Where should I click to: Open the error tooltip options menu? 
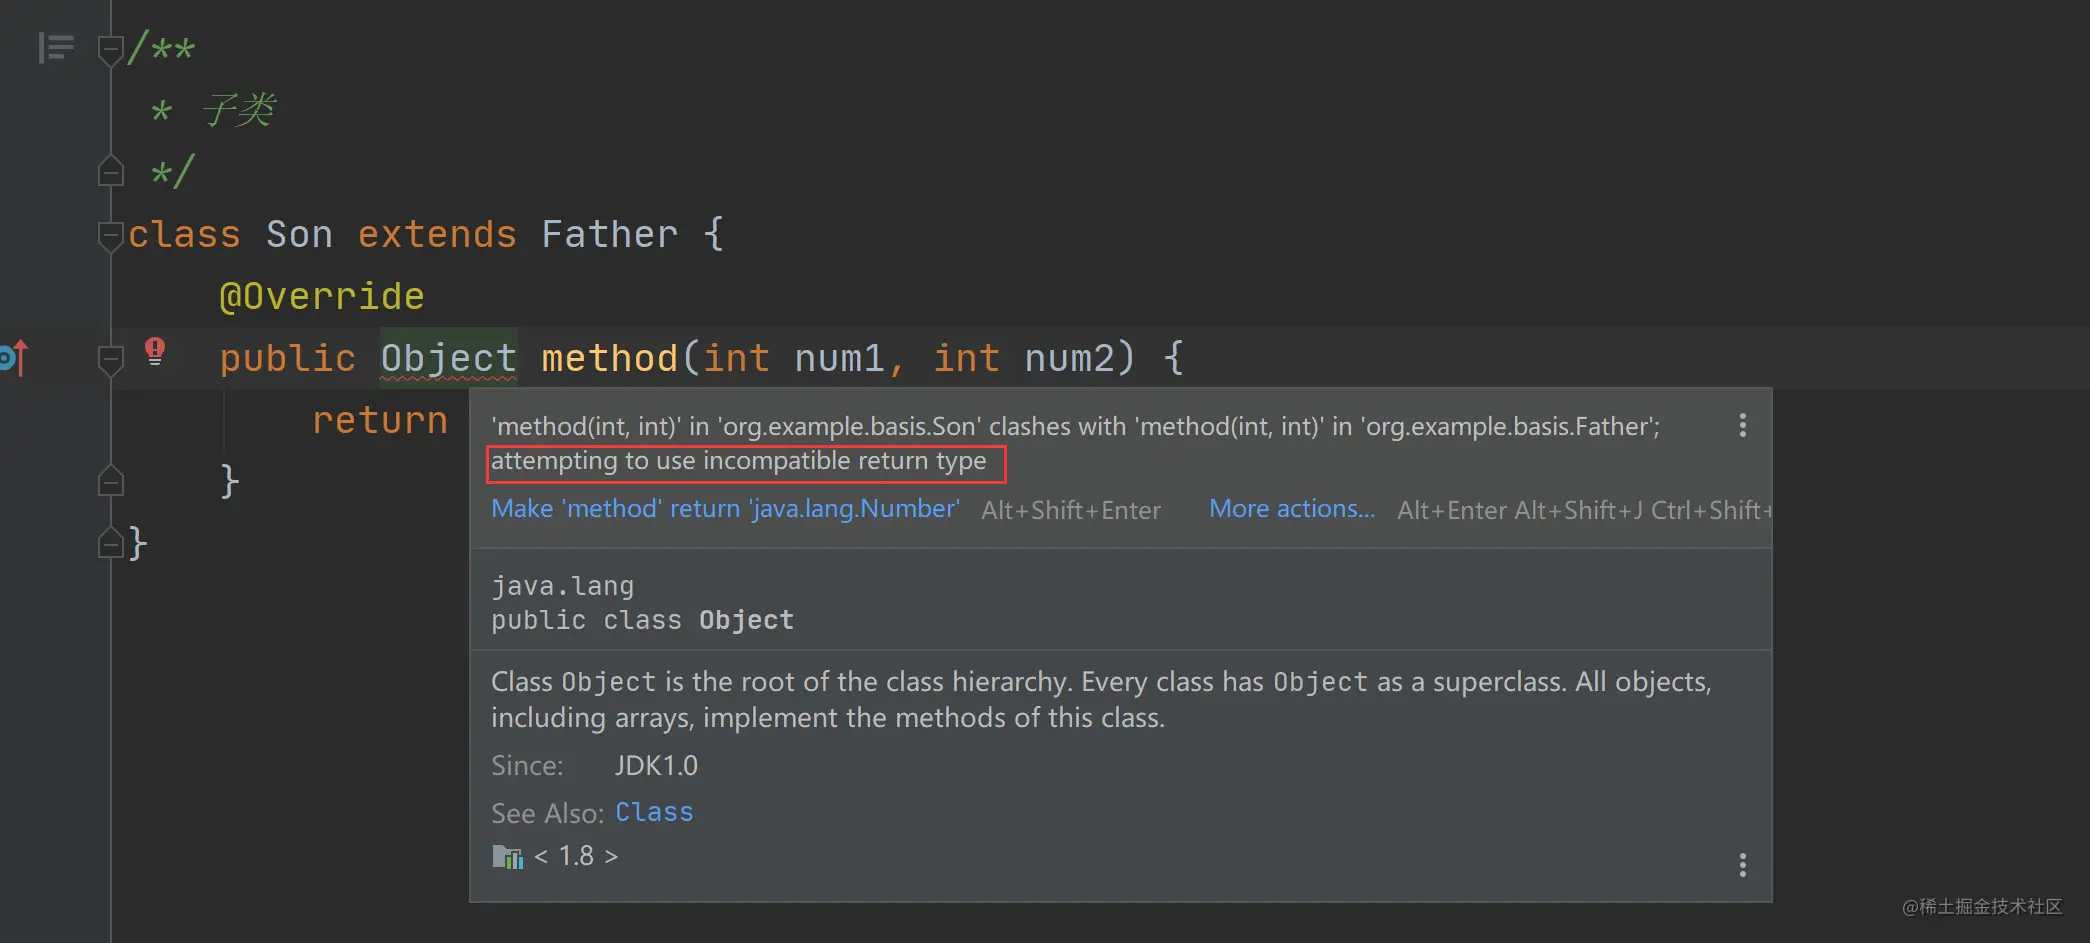coord(1743,426)
